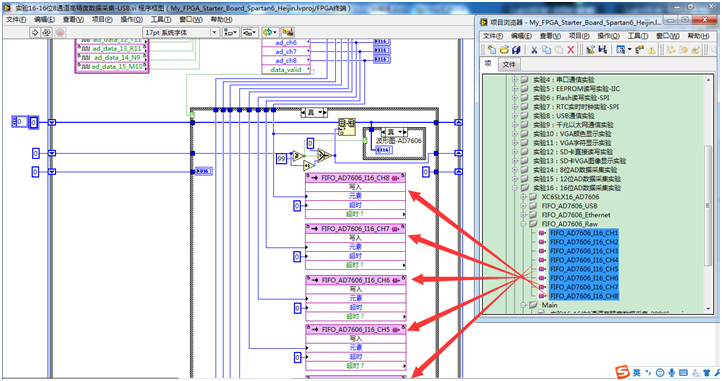This screenshot has width=722, height=381.
Task: Expand the FIFO_AD7606_USB folder
Action: coord(523,206)
